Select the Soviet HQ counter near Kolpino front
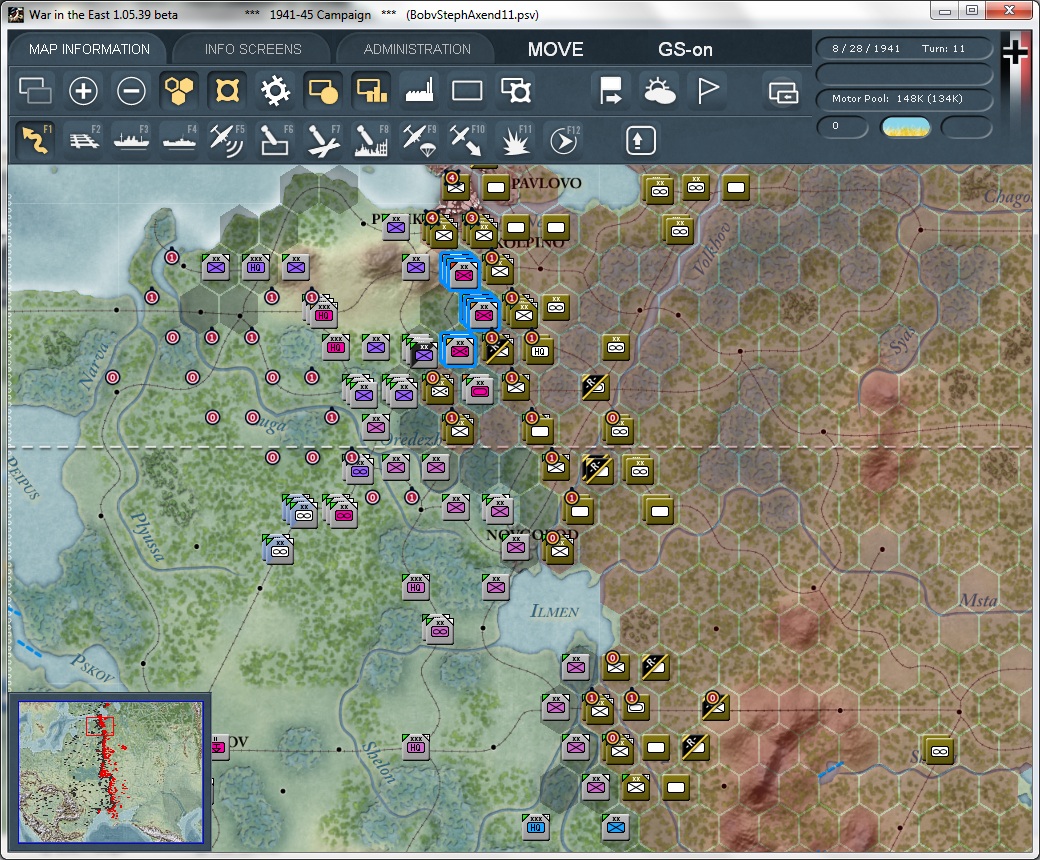 click(539, 351)
